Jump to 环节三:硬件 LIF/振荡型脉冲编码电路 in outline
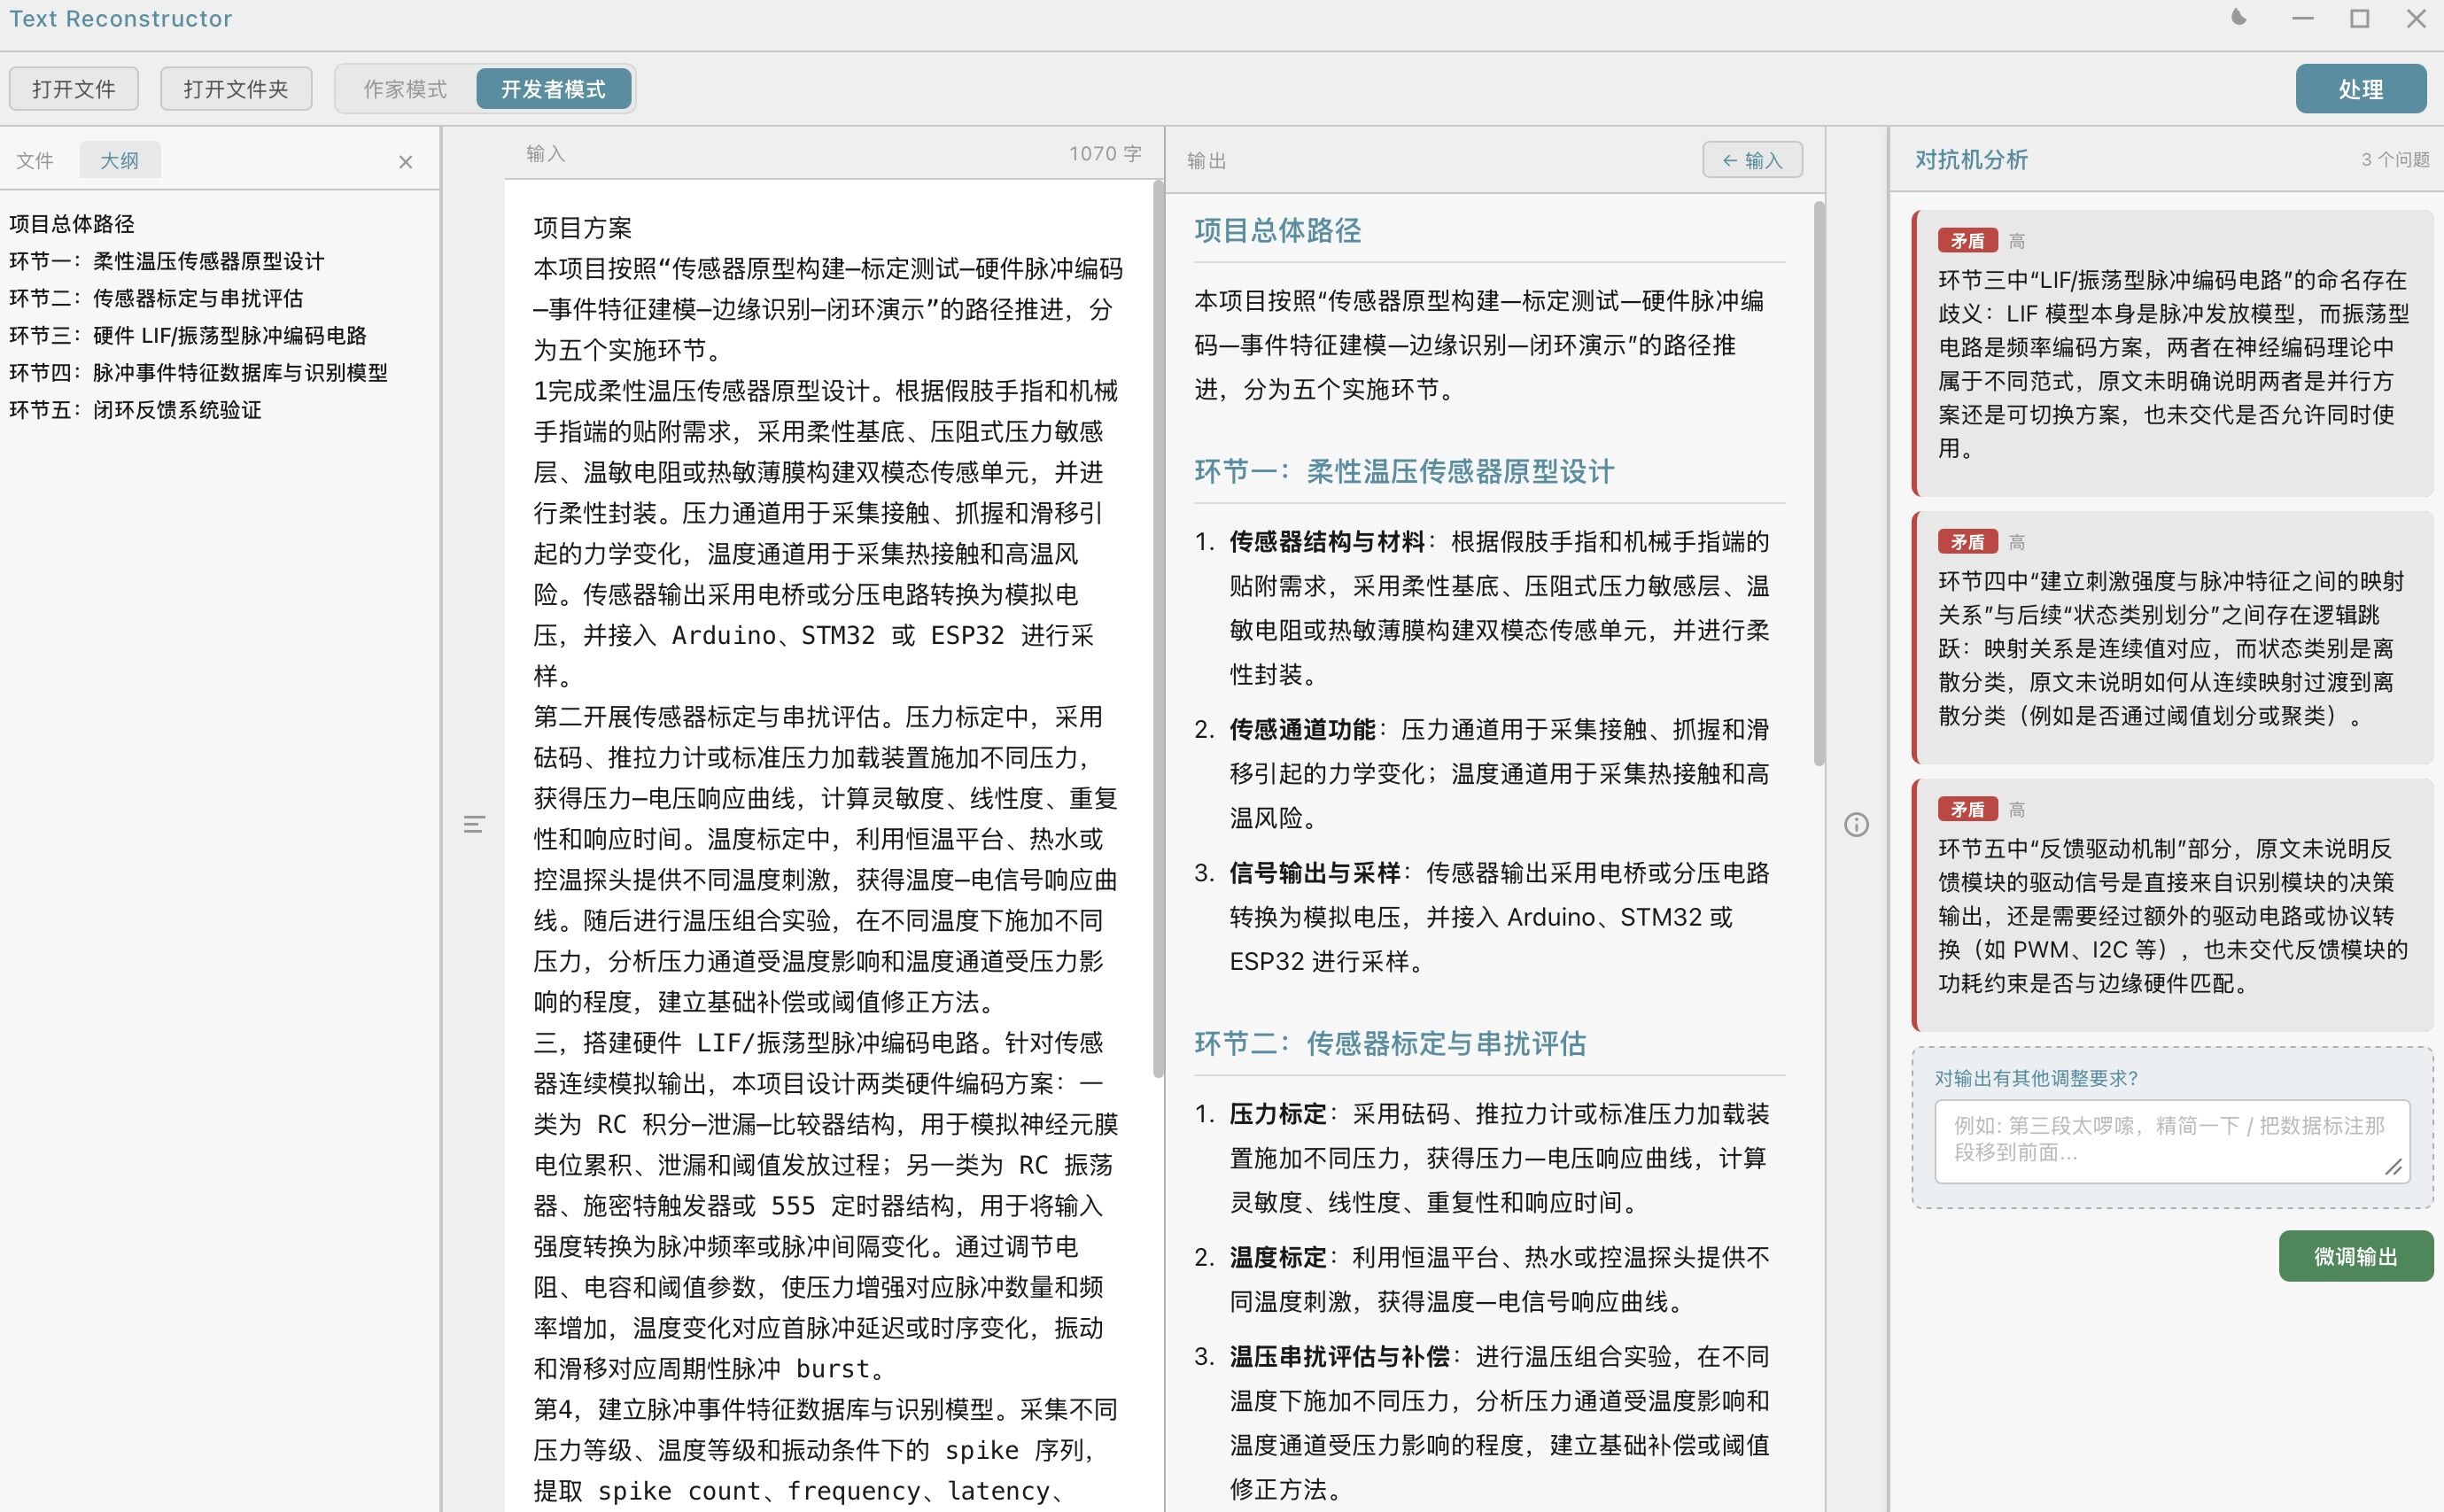2444x1512 pixels. [188, 335]
